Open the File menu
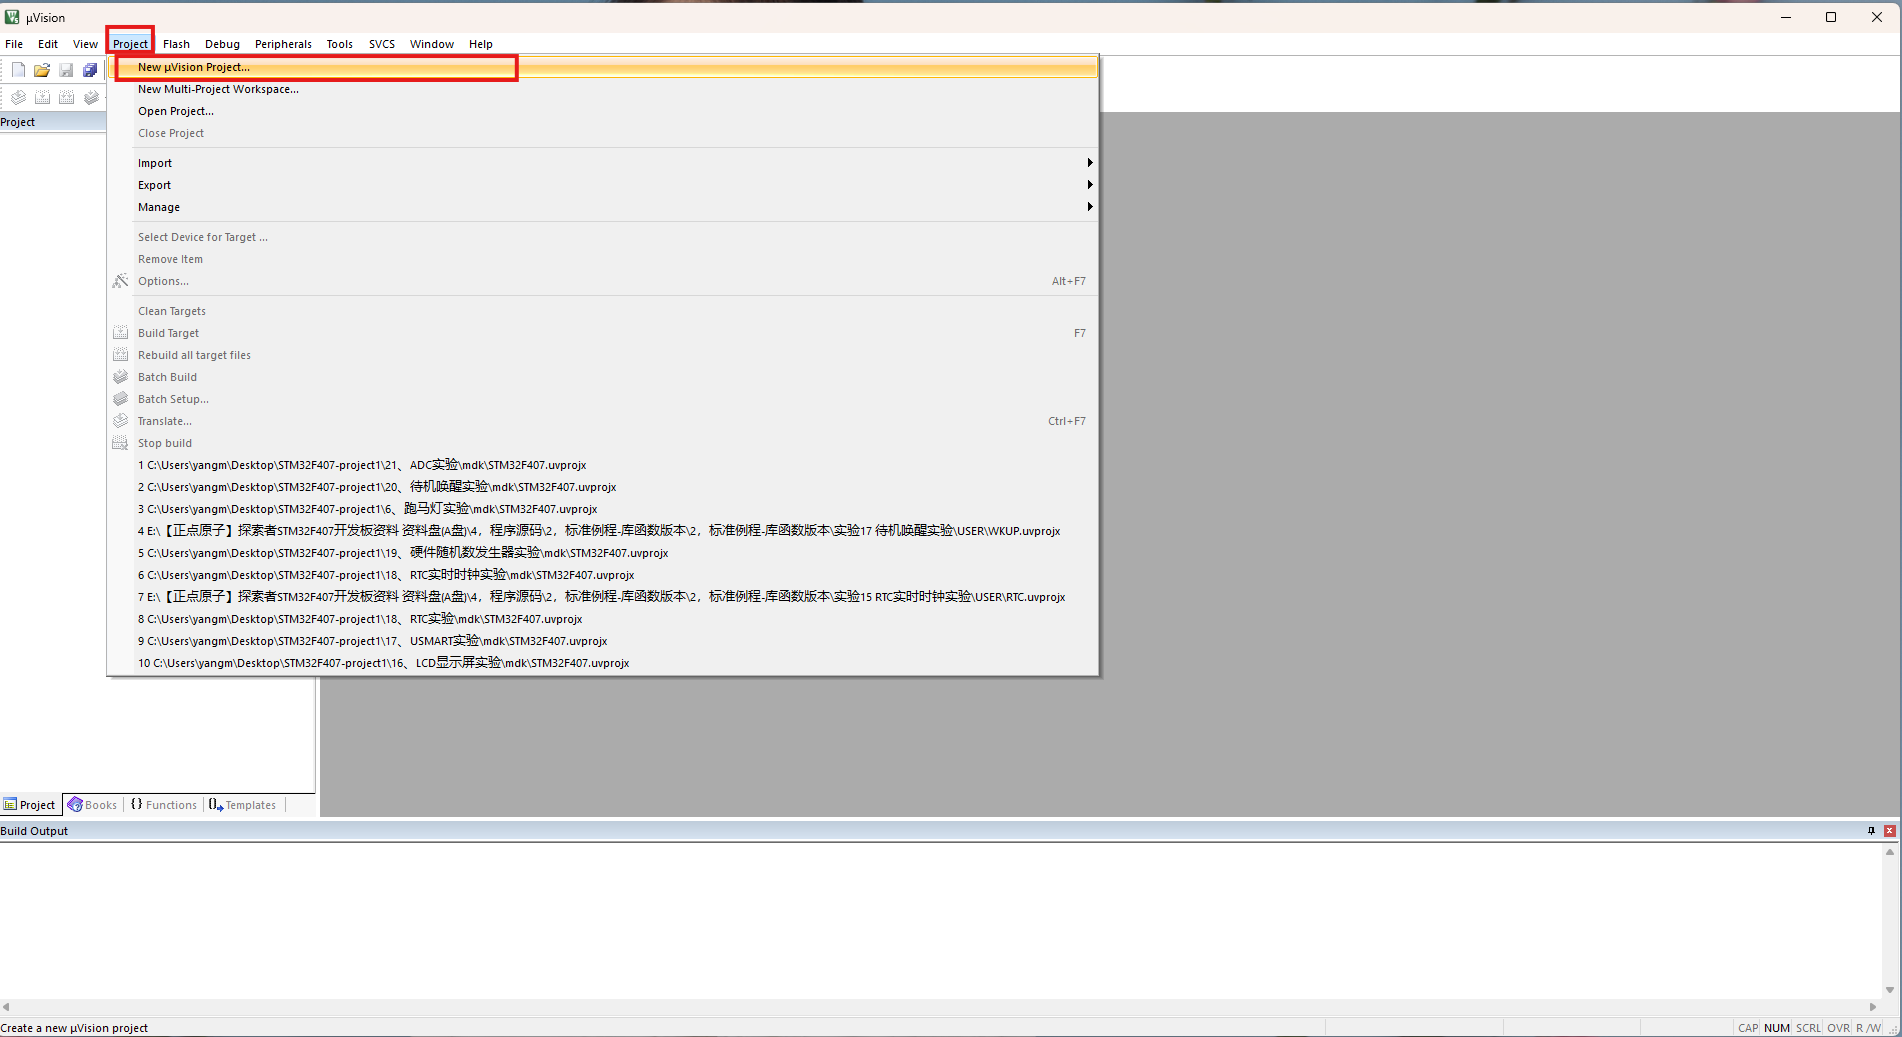 tap(14, 44)
